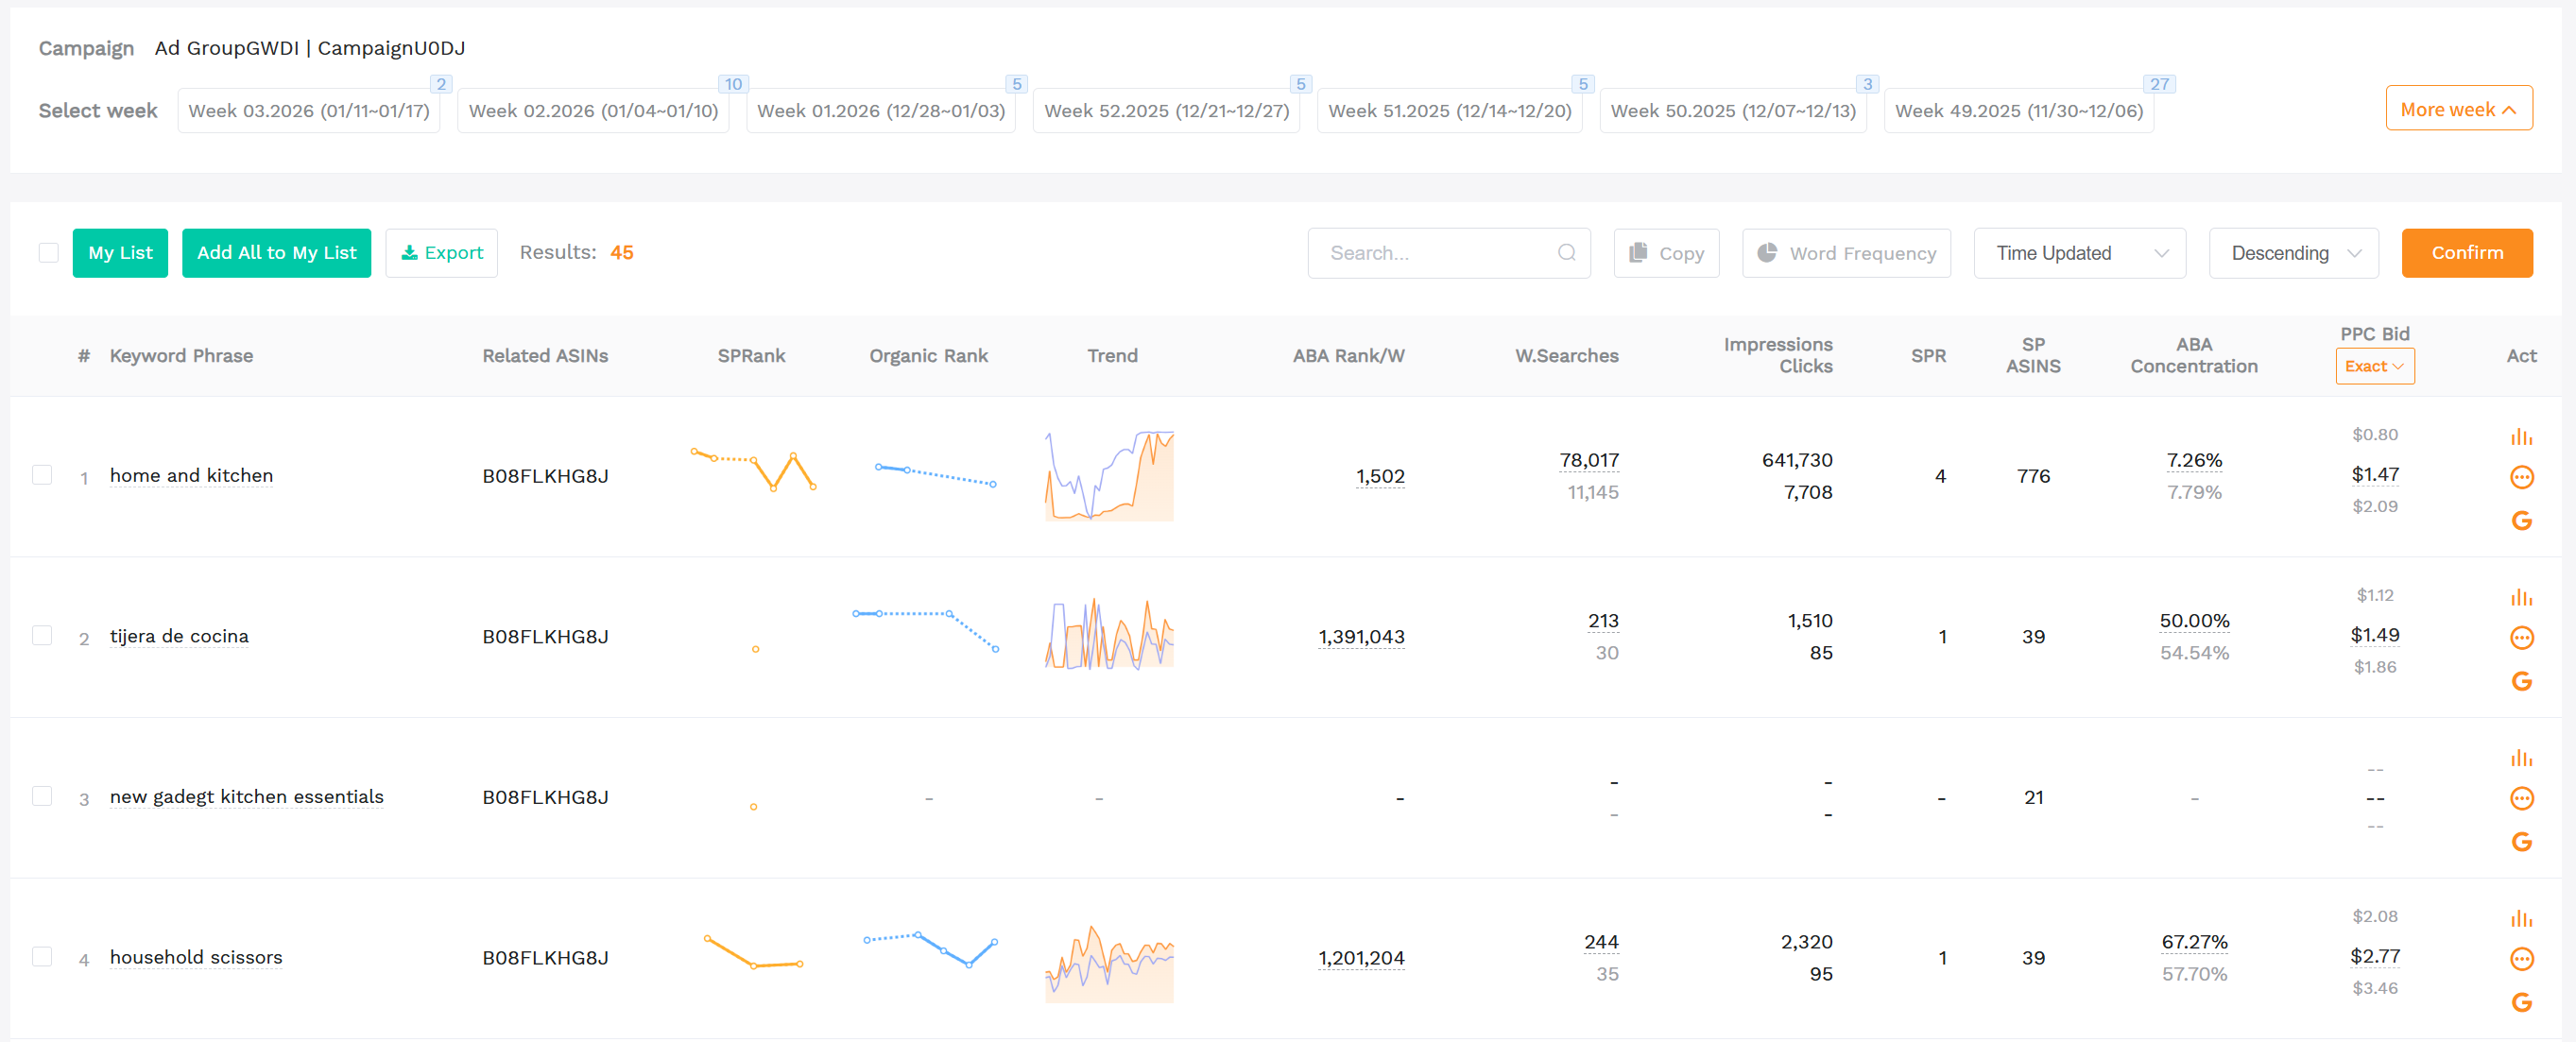Viewport: 2576px width, 1042px height.
Task: Check the 'household scissors' row checkbox
Action: pos(42,957)
